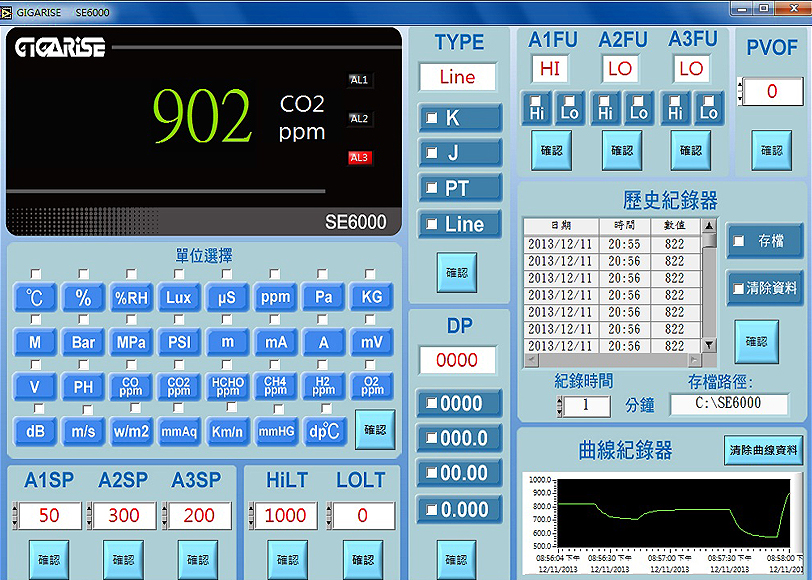Select the mV unit button
The height and width of the screenshot is (580, 812).
[371, 342]
